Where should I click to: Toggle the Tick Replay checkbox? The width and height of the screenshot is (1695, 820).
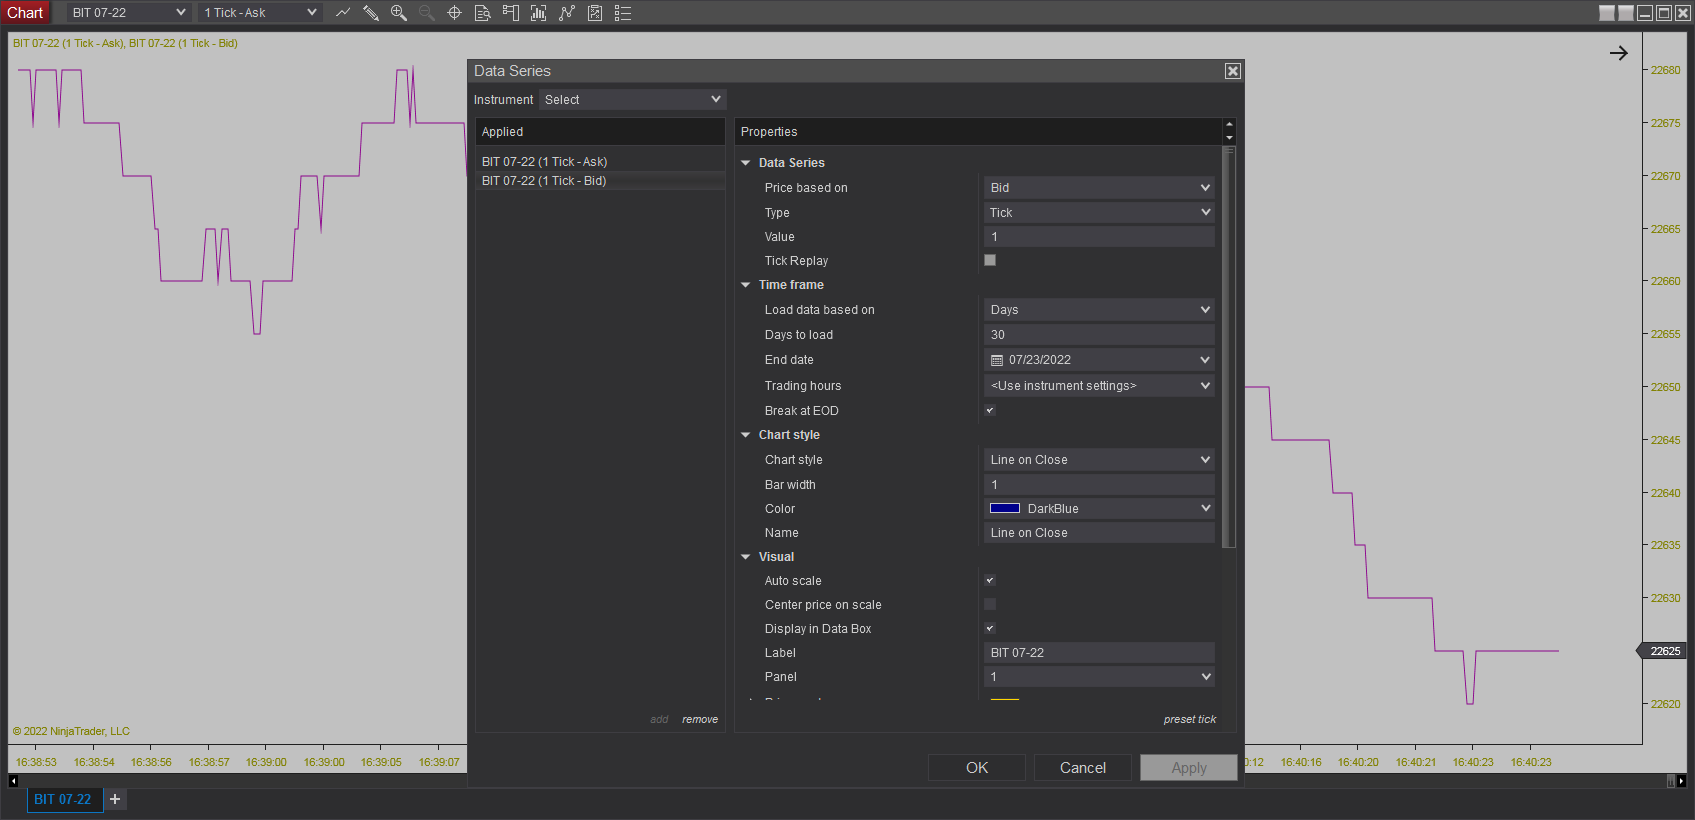pyautogui.click(x=990, y=260)
